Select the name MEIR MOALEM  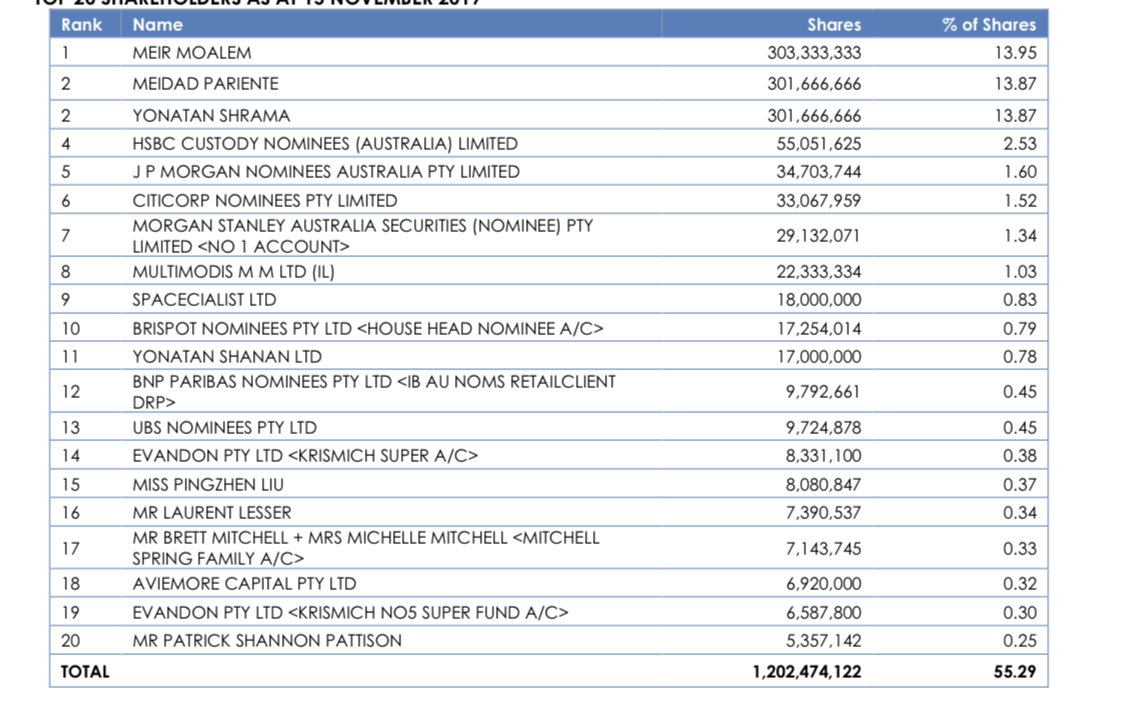pos(192,53)
